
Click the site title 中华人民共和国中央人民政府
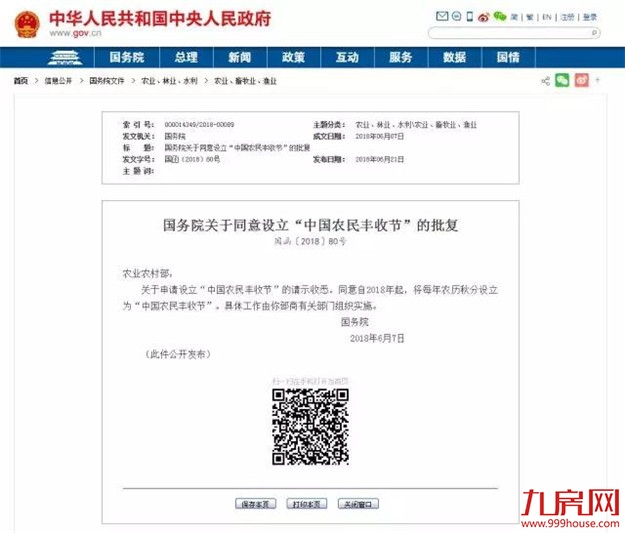click(x=160, y=18)
